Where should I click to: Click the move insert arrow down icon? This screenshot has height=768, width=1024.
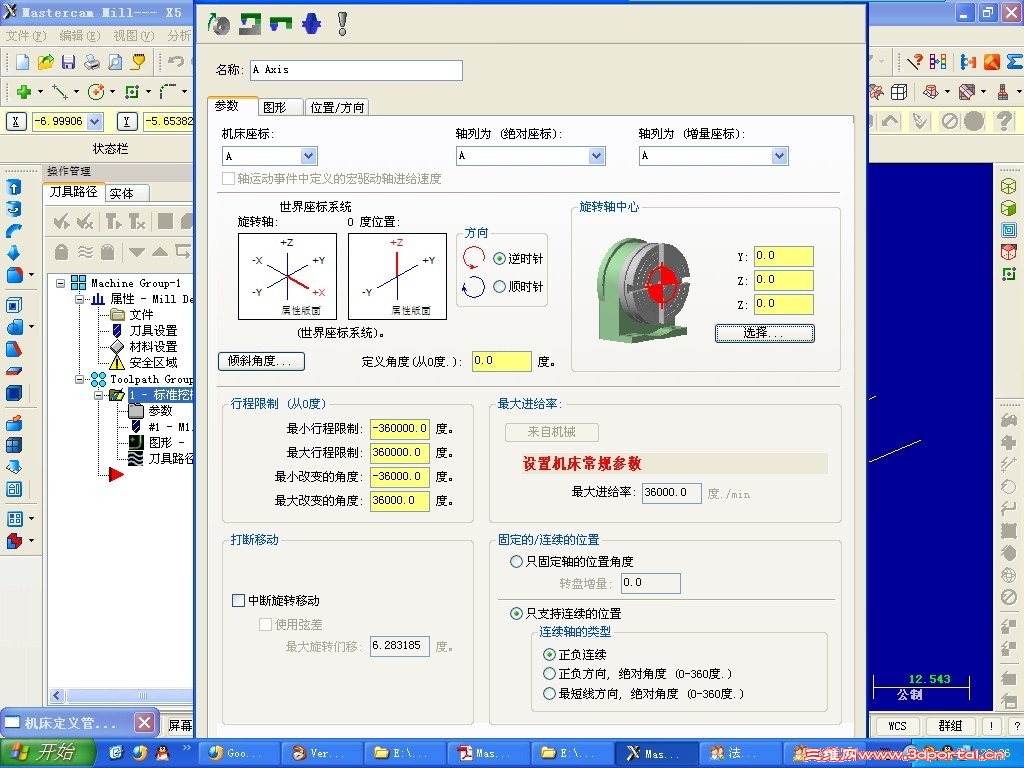click(x=136, y=252)
